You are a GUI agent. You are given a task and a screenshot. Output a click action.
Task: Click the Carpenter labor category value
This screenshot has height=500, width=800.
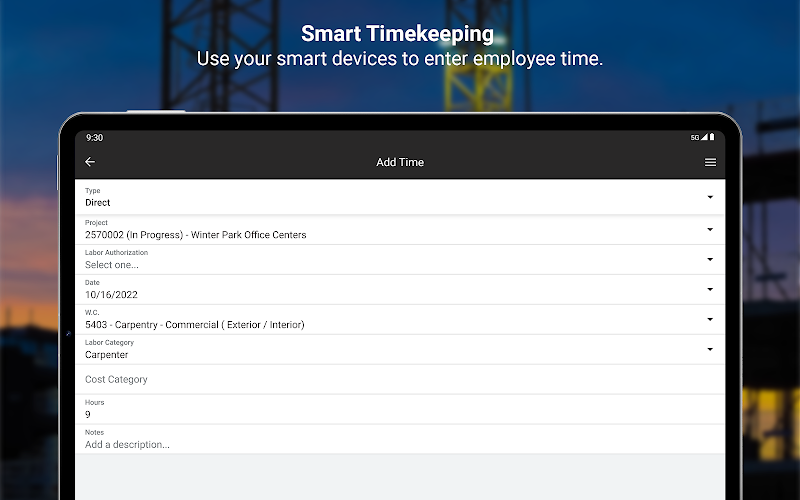[x=106, y=355]
